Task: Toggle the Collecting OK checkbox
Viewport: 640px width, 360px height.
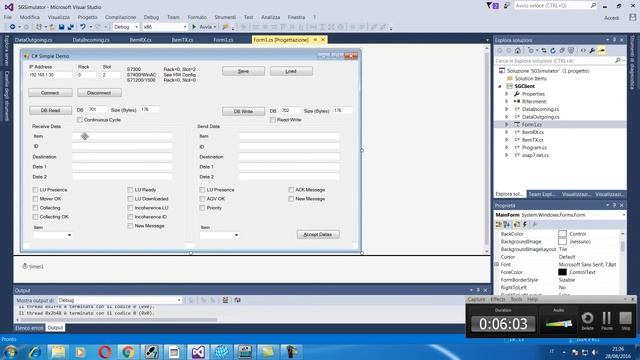Action: tap(35, 217)
